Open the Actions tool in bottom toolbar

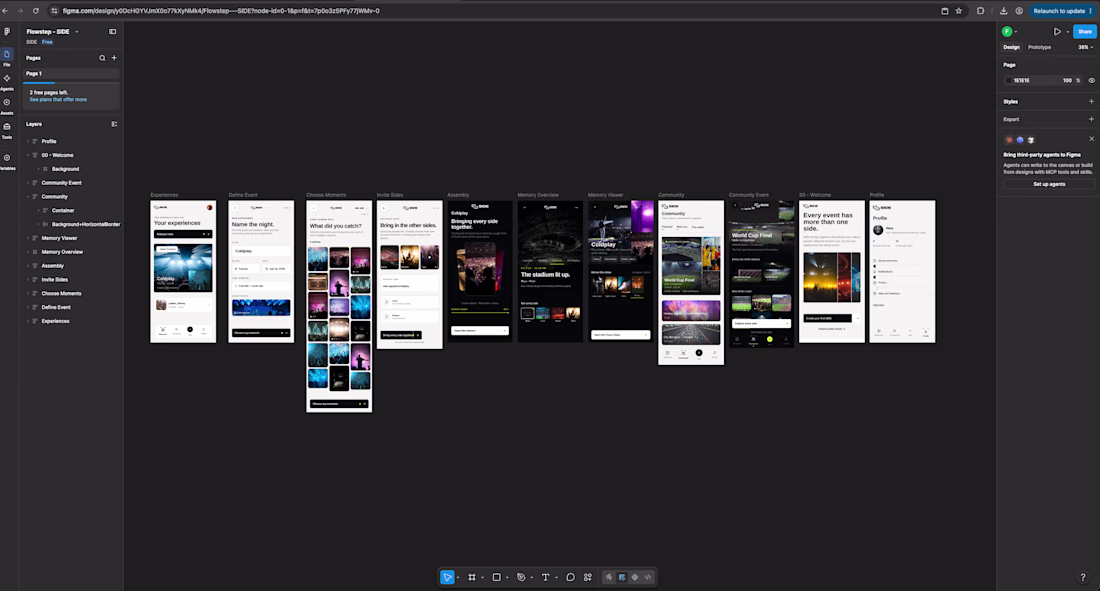click(588, 577)
